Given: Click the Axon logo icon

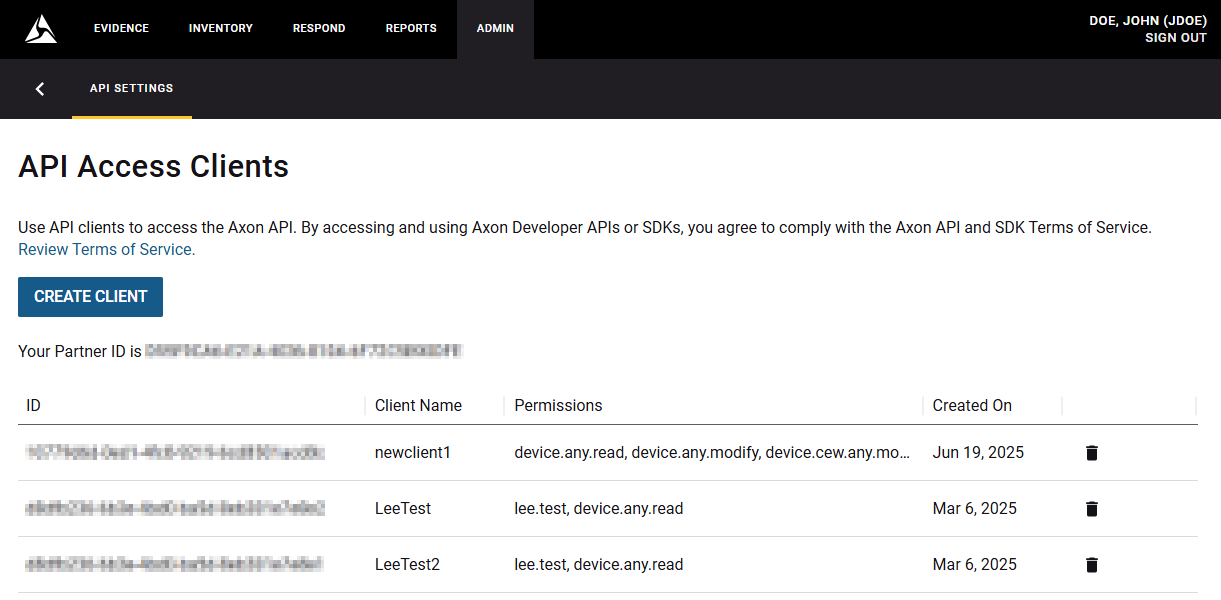Looking at the screenshot, I should [41, 29].
